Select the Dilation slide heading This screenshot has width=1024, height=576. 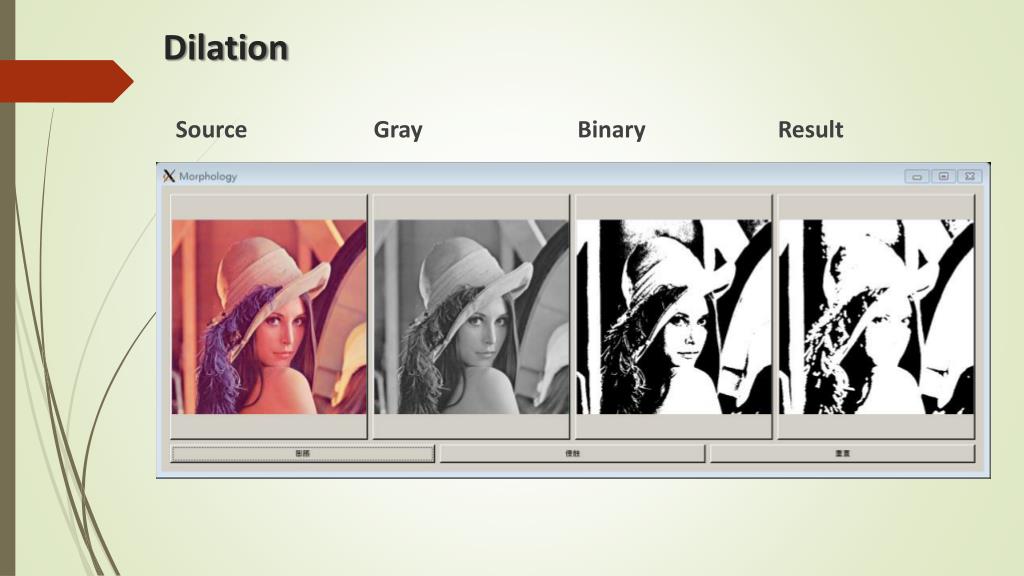pos(226,48)
